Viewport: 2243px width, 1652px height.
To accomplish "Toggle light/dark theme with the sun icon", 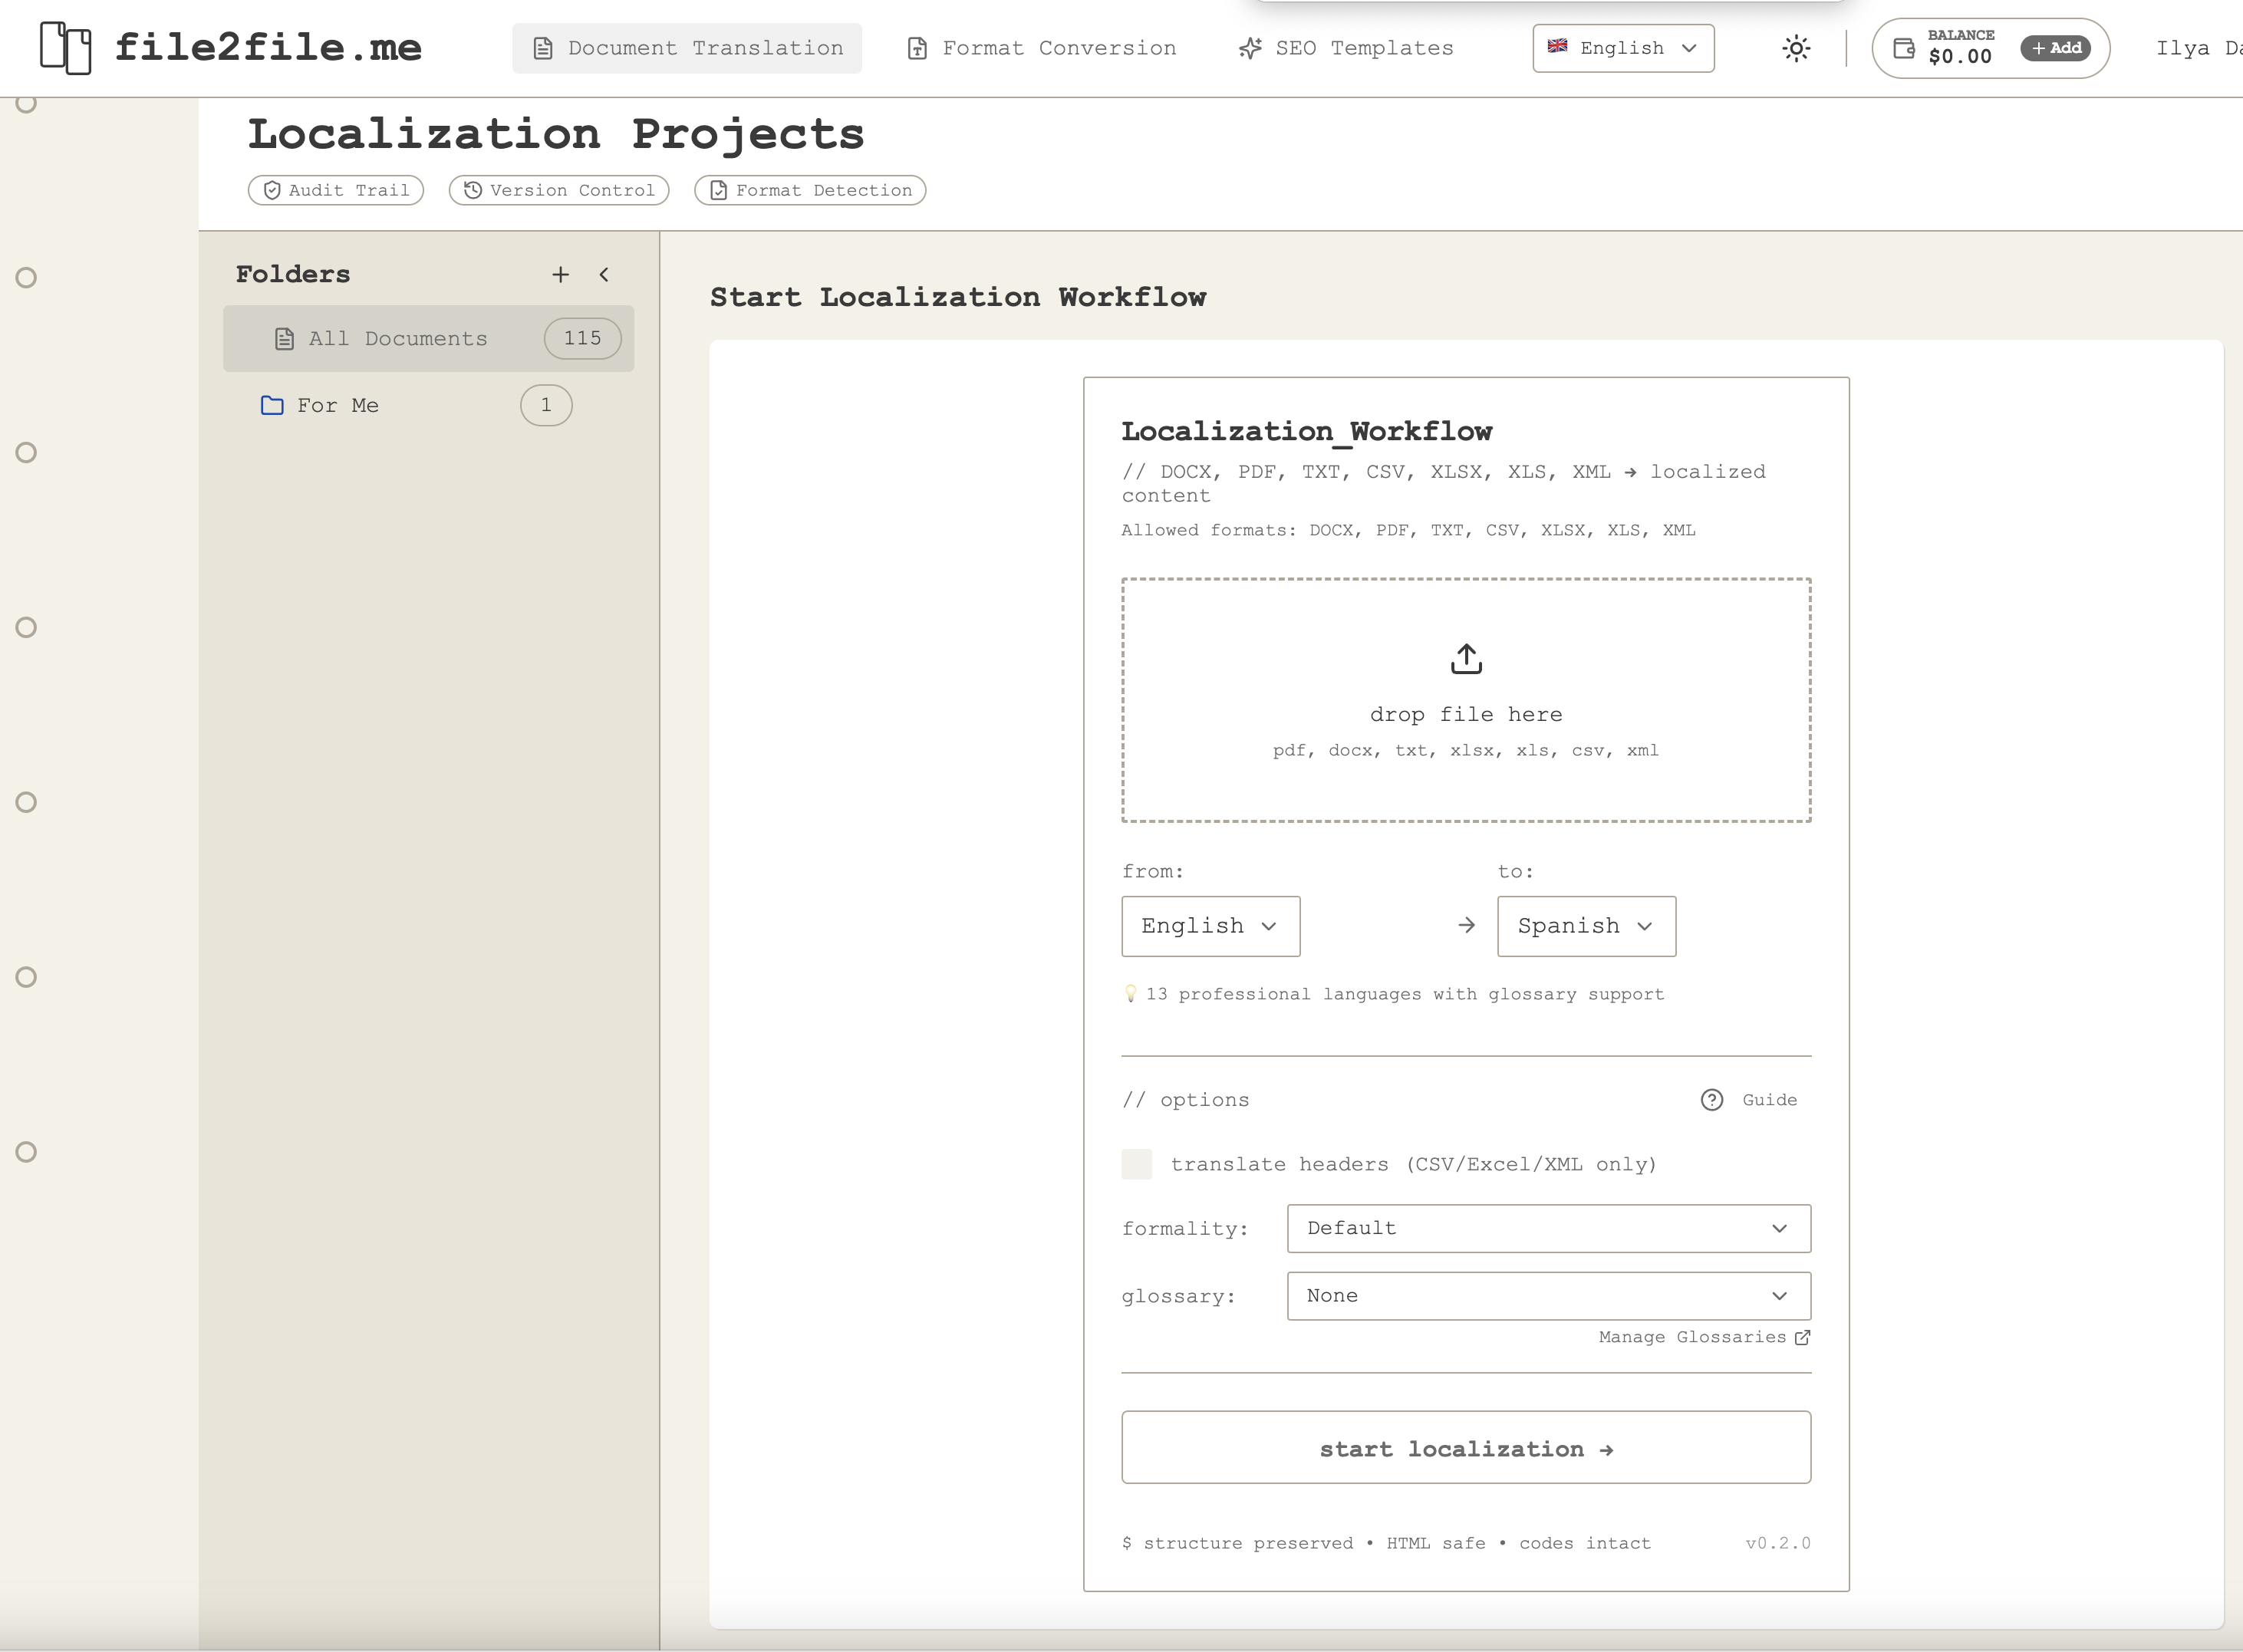I will tap(1795, 47).
